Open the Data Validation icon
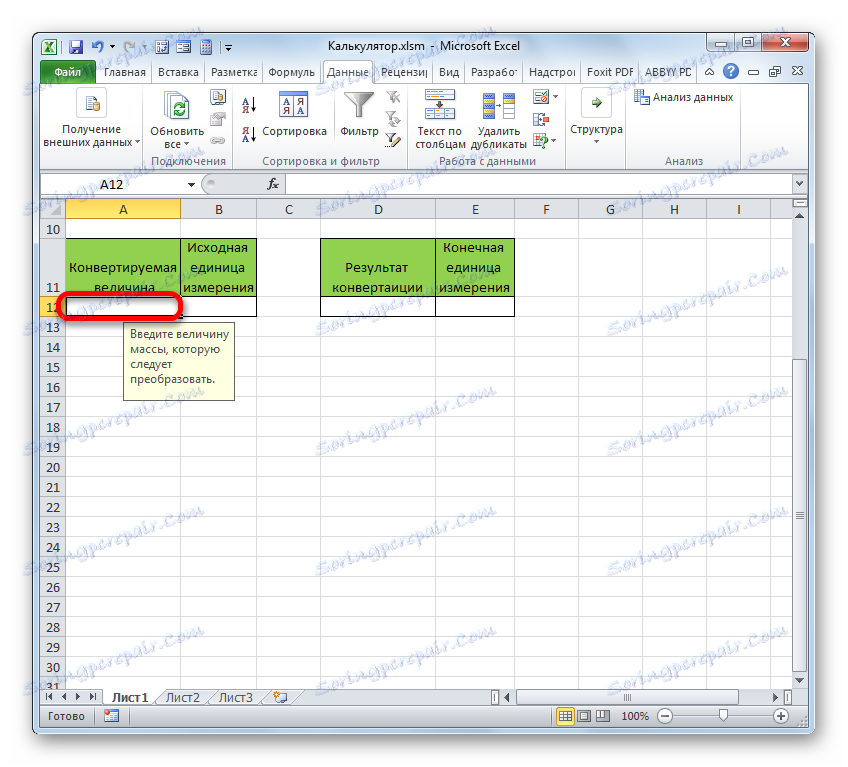The image size is (848, 767). point(541,97)
